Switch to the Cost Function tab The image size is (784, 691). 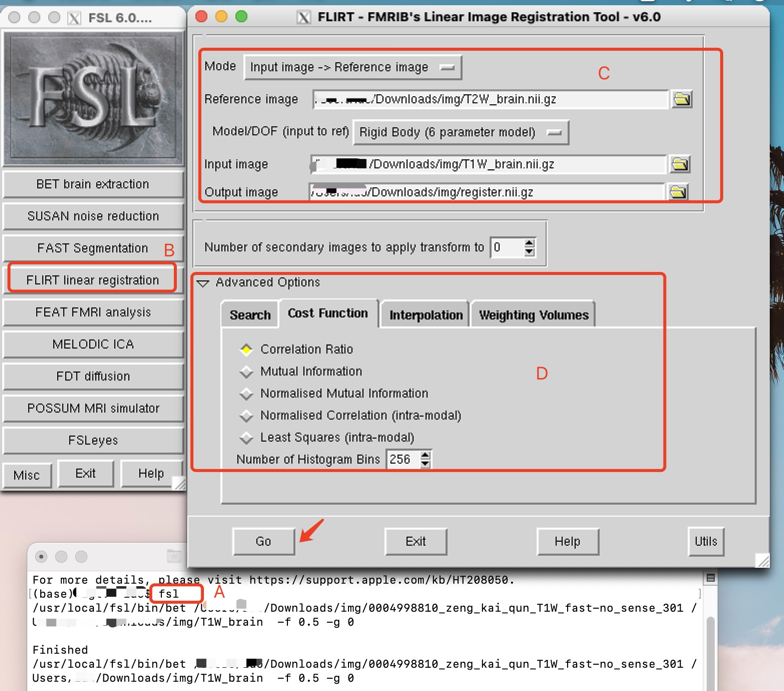(328, 313)
